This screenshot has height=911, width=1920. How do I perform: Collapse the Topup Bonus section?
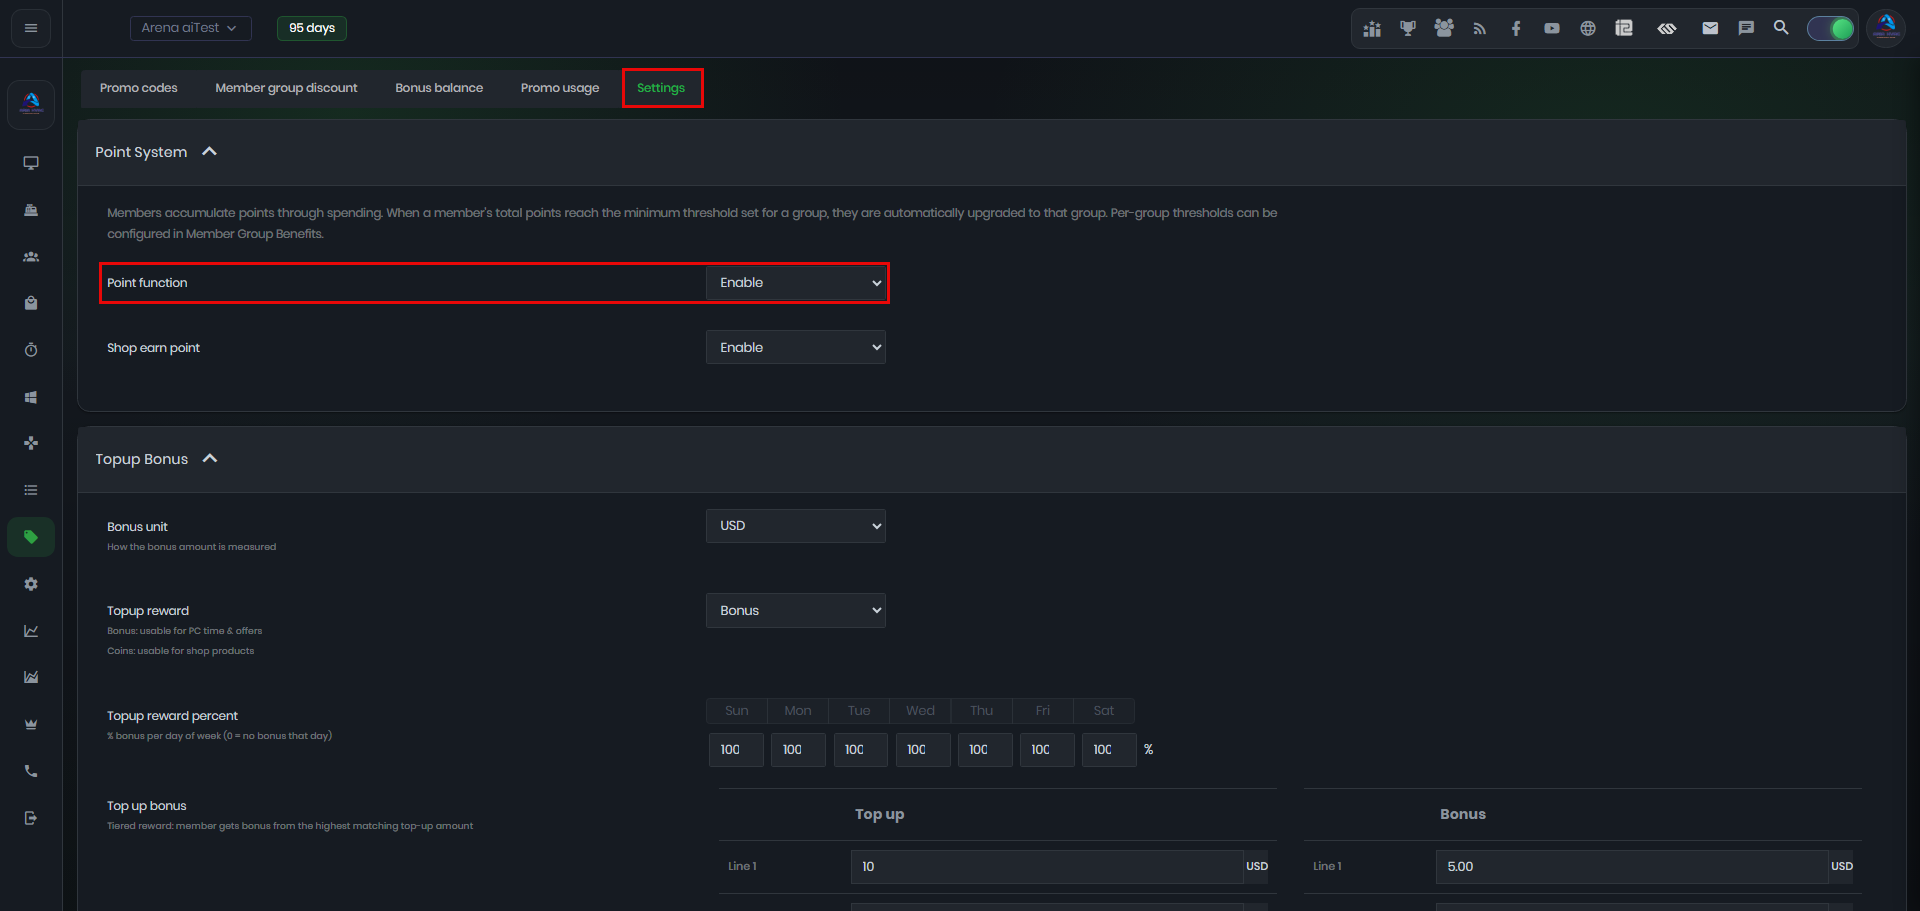click(x=210, y=459)
